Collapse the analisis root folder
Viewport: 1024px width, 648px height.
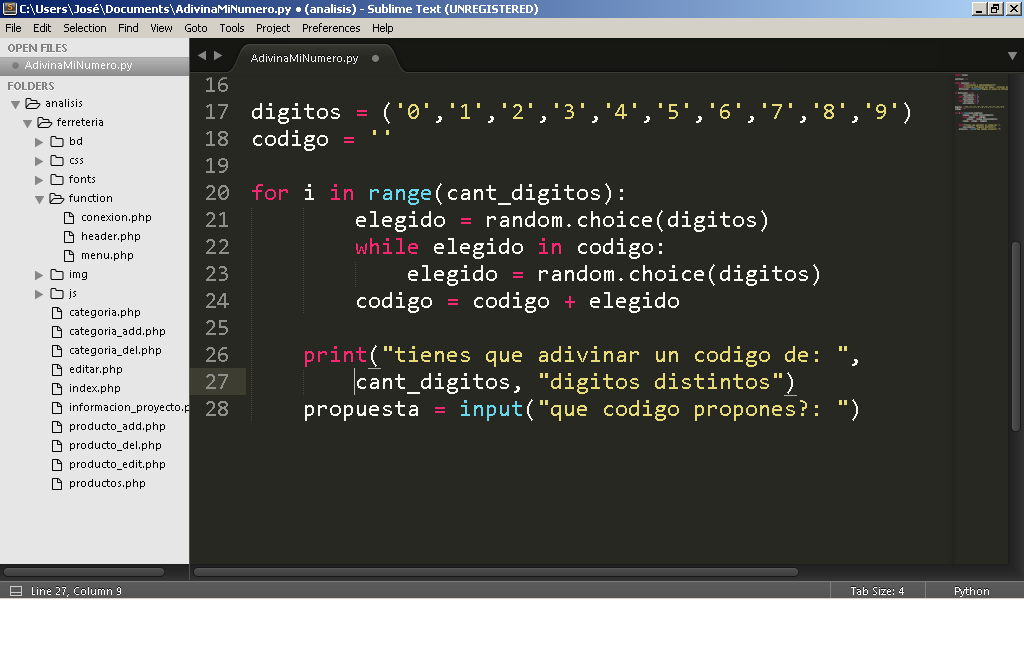15,105
